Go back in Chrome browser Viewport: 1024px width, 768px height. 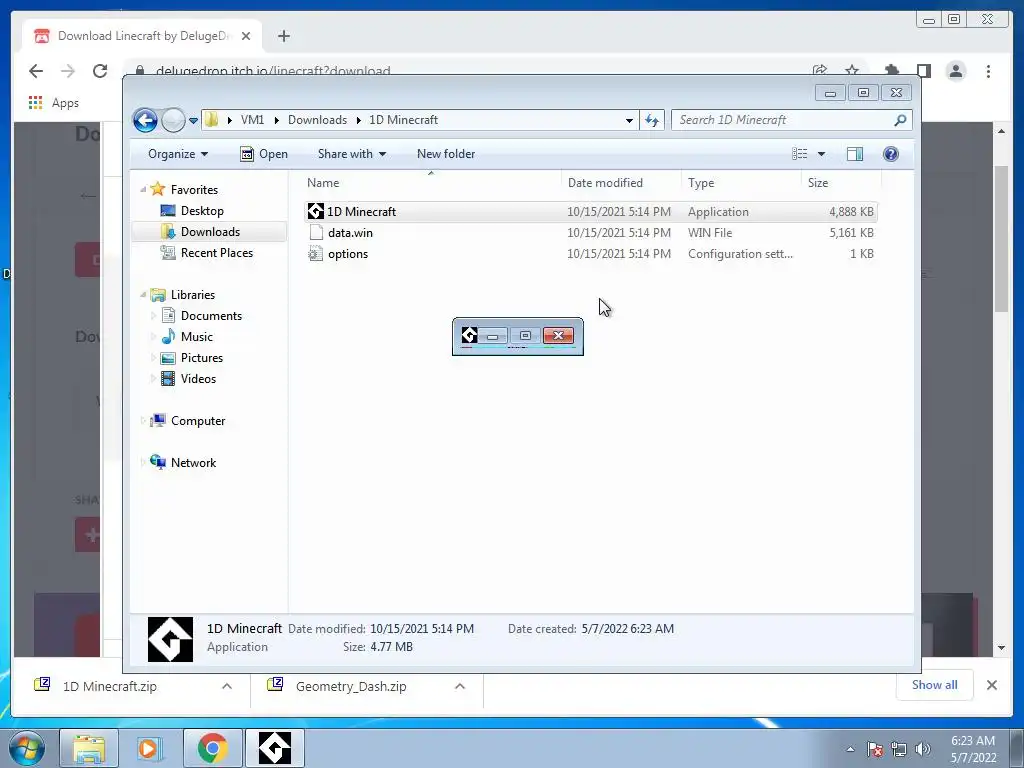coord(36,71)
